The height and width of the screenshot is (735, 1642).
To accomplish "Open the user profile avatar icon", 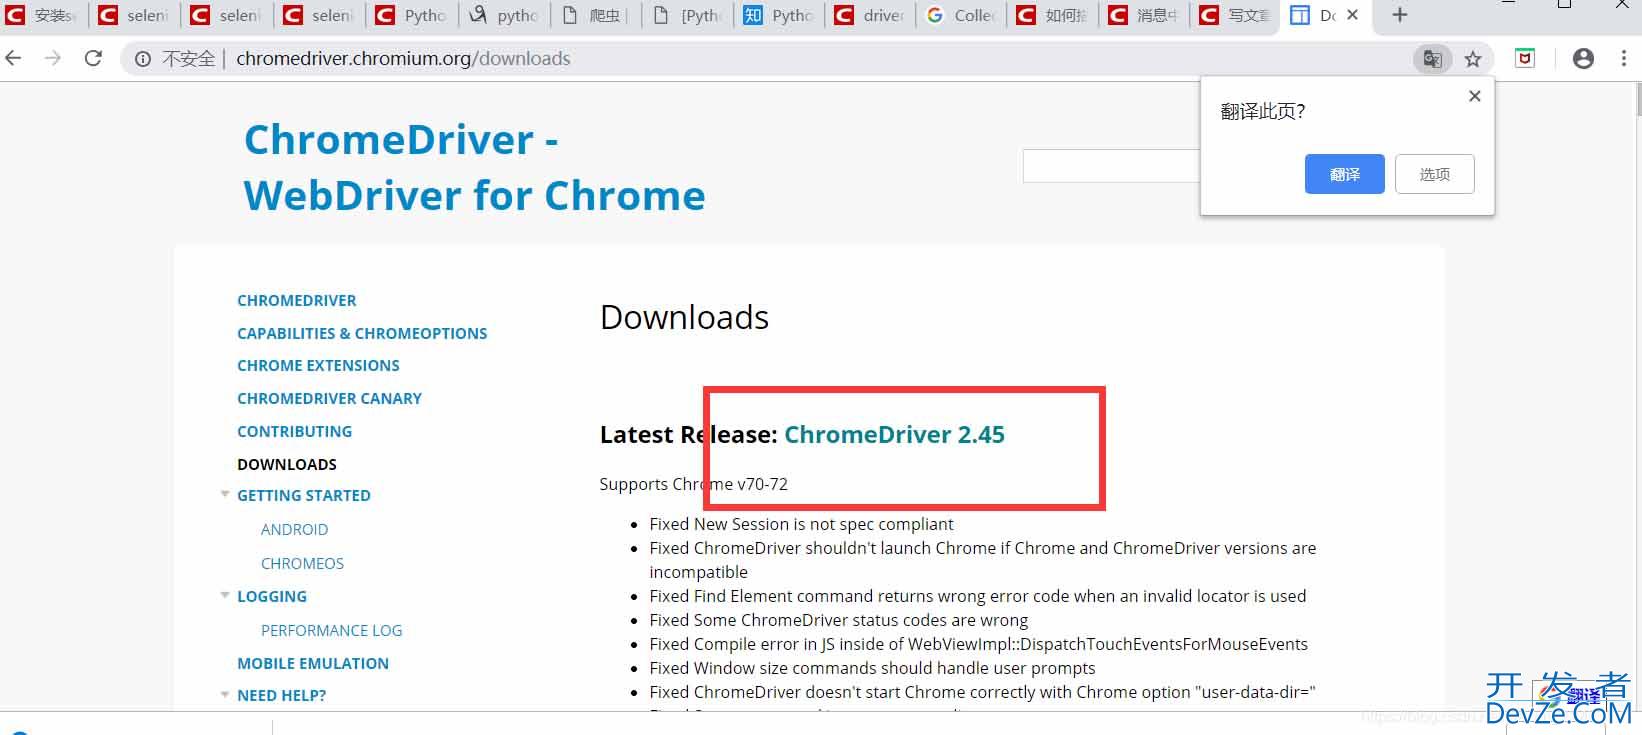I will (x=1583, y=59).
